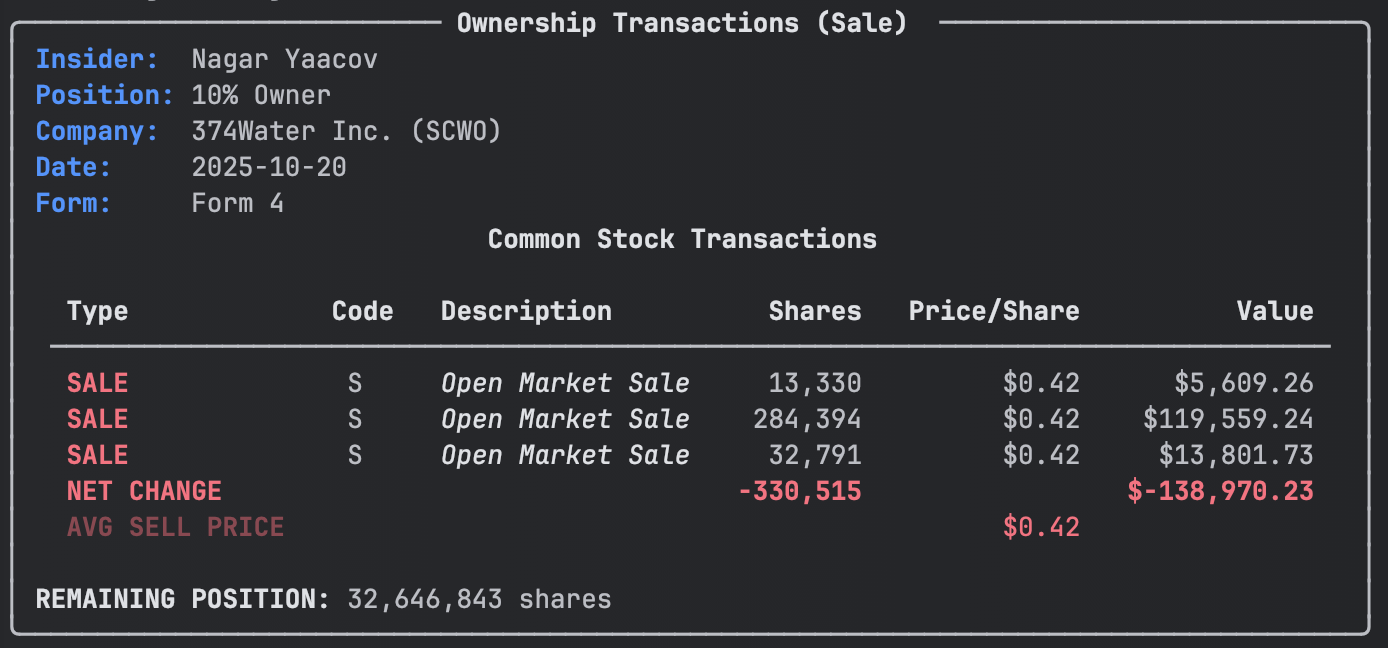Click the net change total -330,515

pyautogui.click(x=799, y=491)
